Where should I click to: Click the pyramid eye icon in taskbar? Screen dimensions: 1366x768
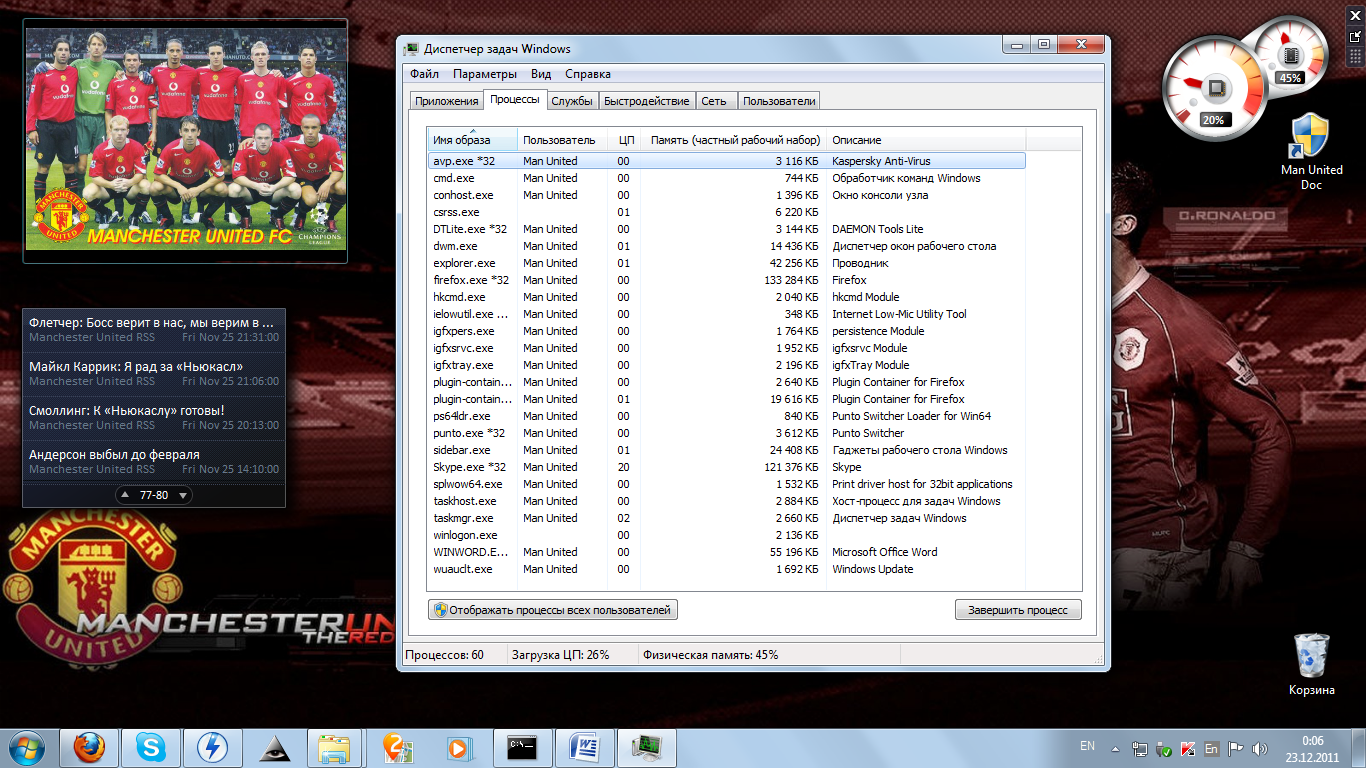click(x=274, y=748)
